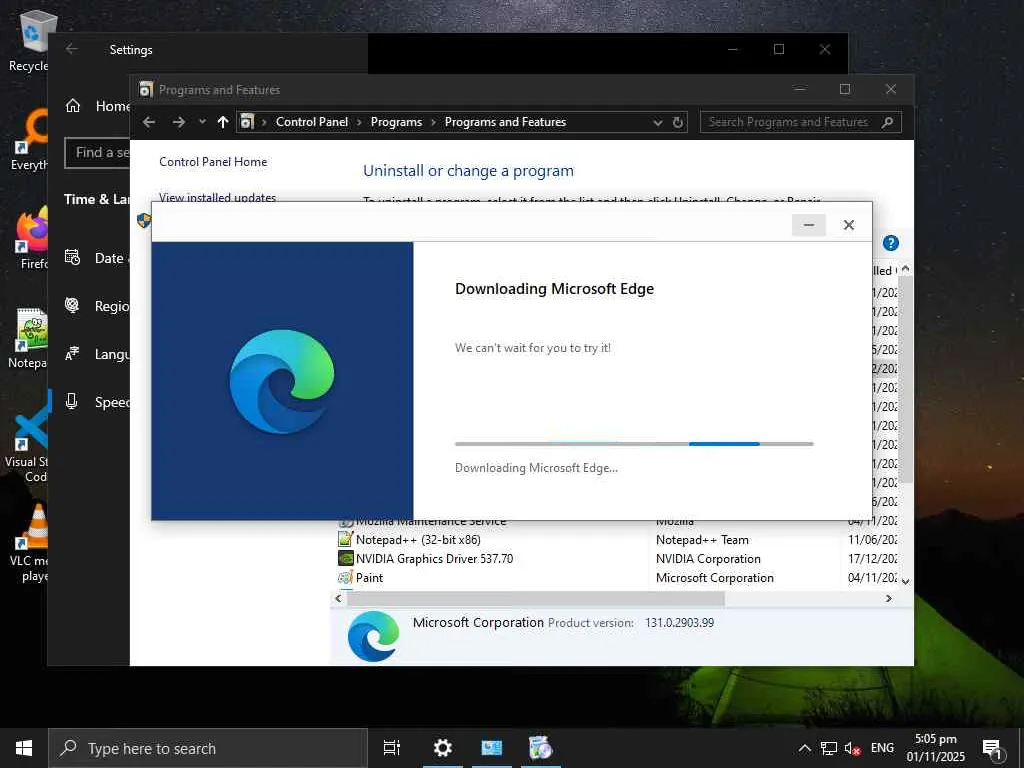Image resolution: width=1024 pixels, height=768 pixels.
Task: Open View installed updates link
Action: [x=217, y=197]
